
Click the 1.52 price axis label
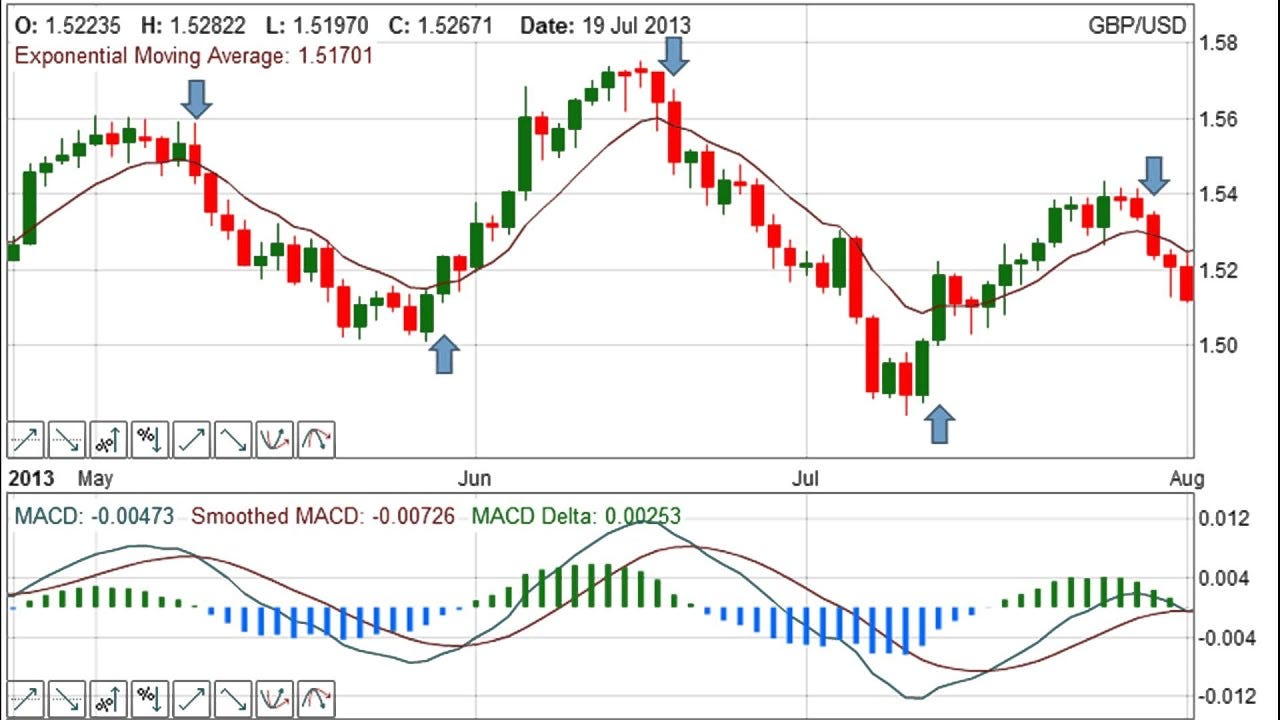[x=1218, y=270]
